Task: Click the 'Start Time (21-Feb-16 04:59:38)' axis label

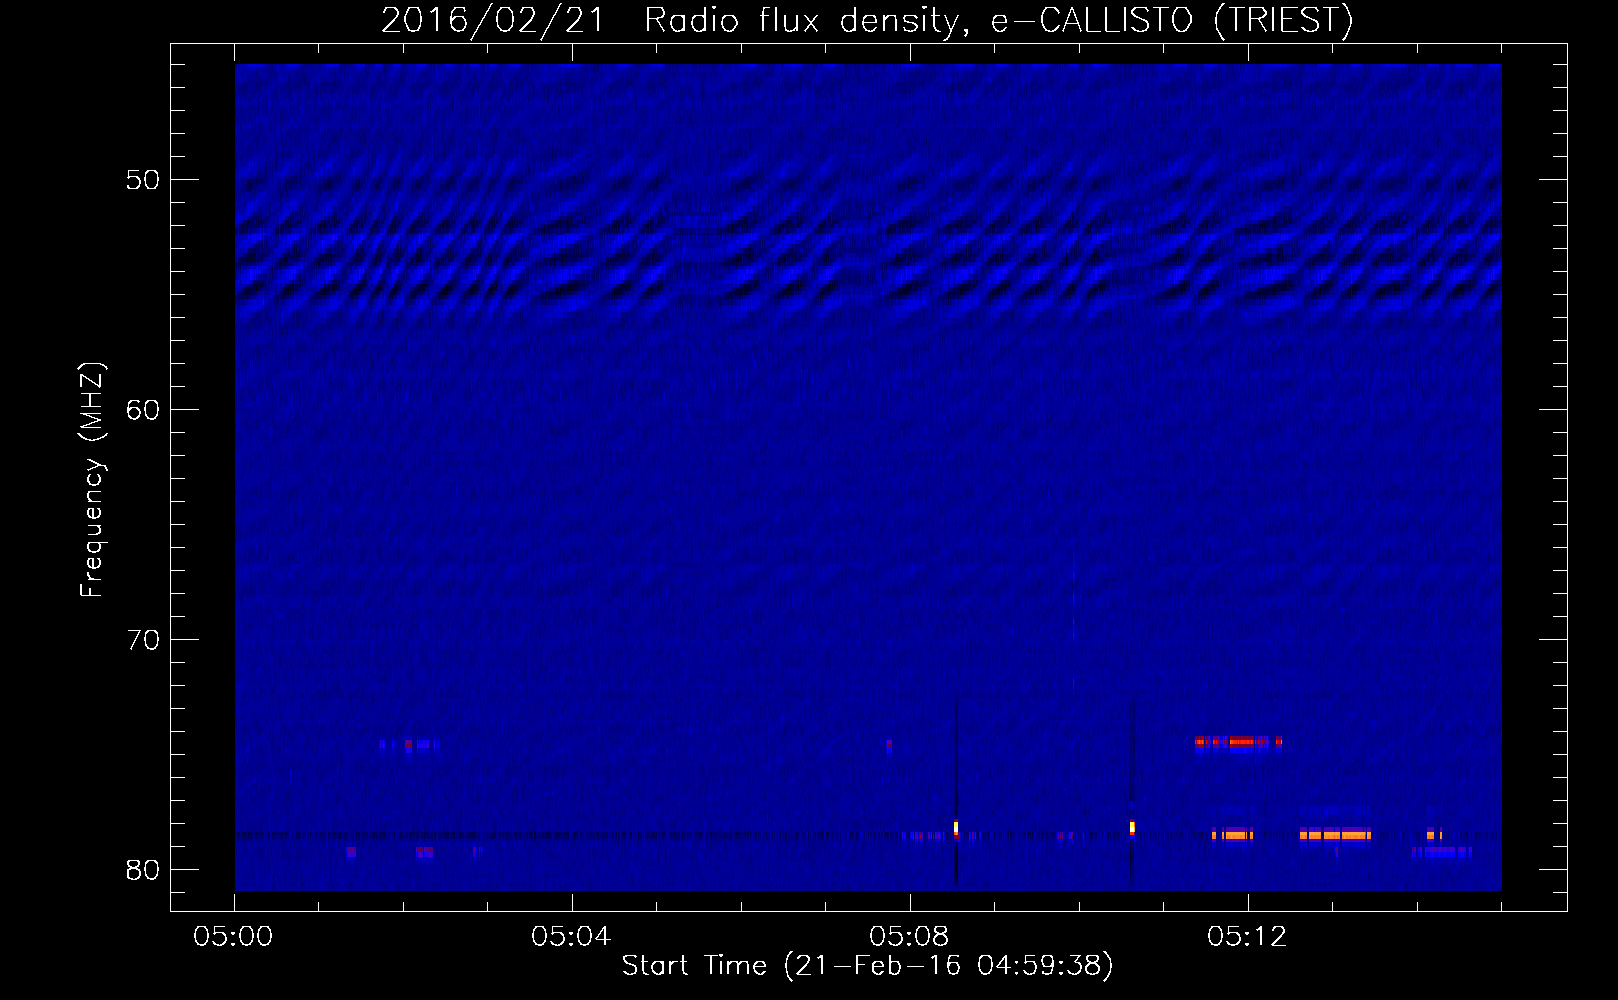Action: pos(867,966)
